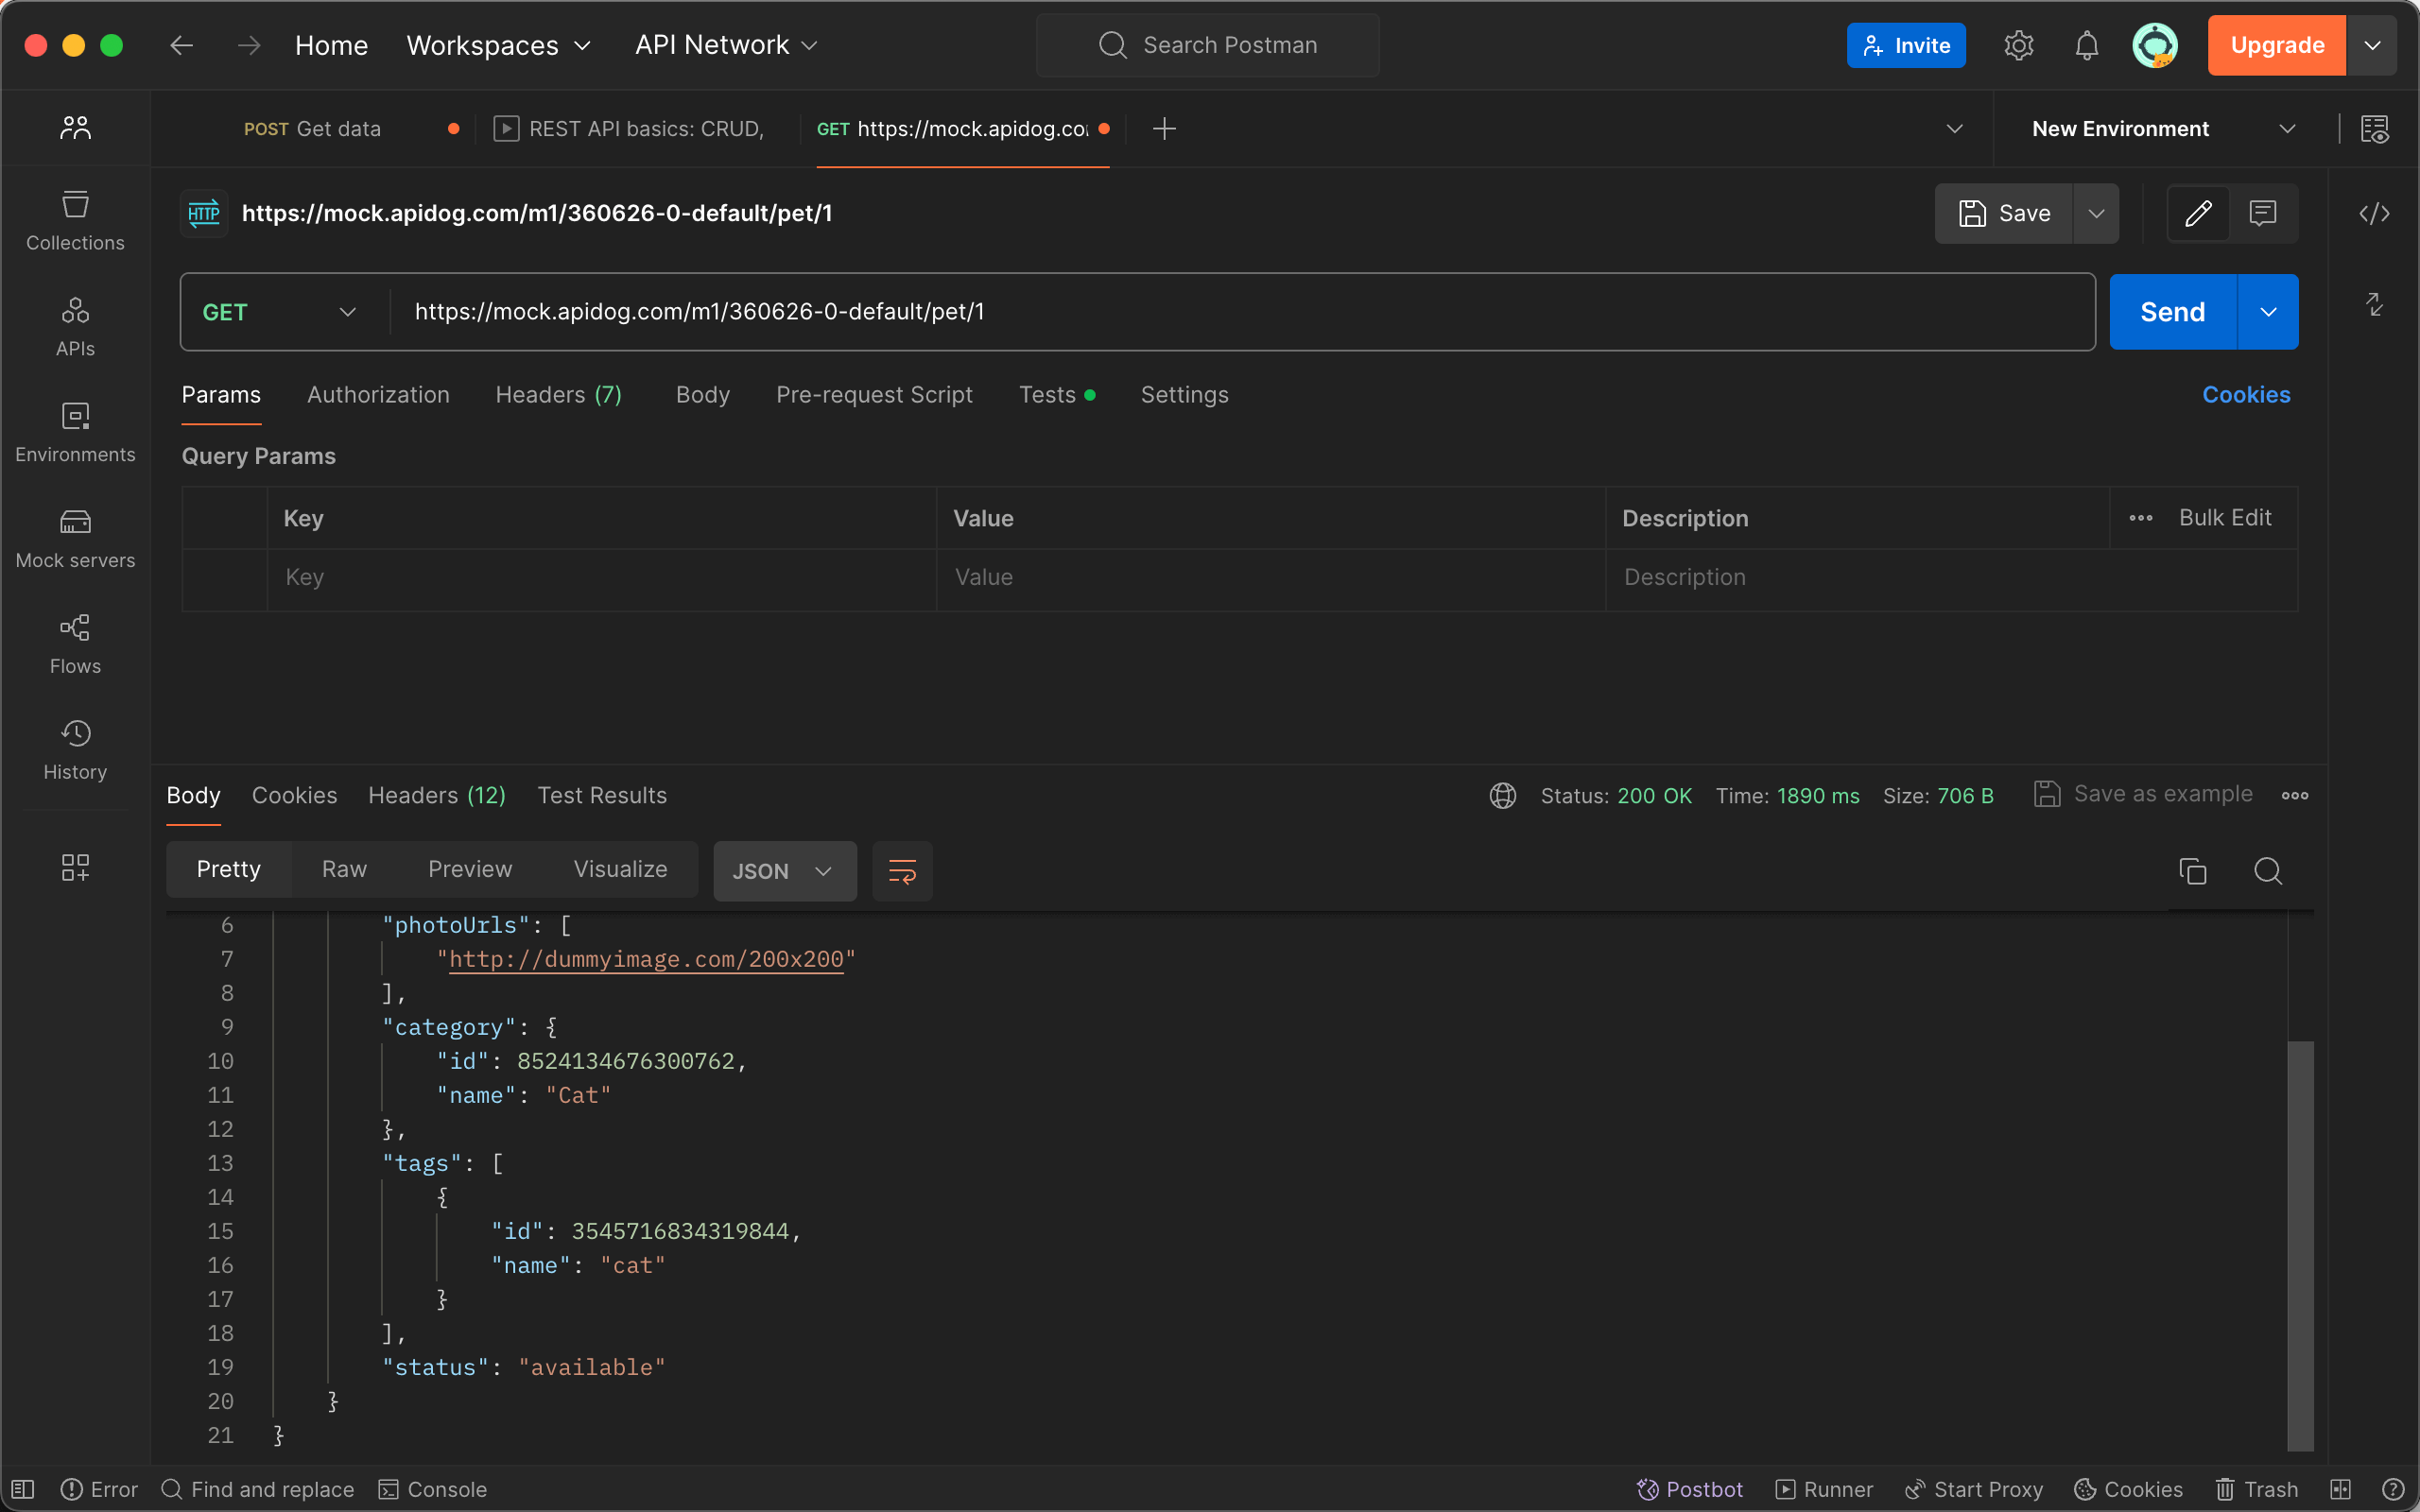Click the configure workspace sidebar icon
The image size is (2420, 1512).
click(x=75, y=867)
